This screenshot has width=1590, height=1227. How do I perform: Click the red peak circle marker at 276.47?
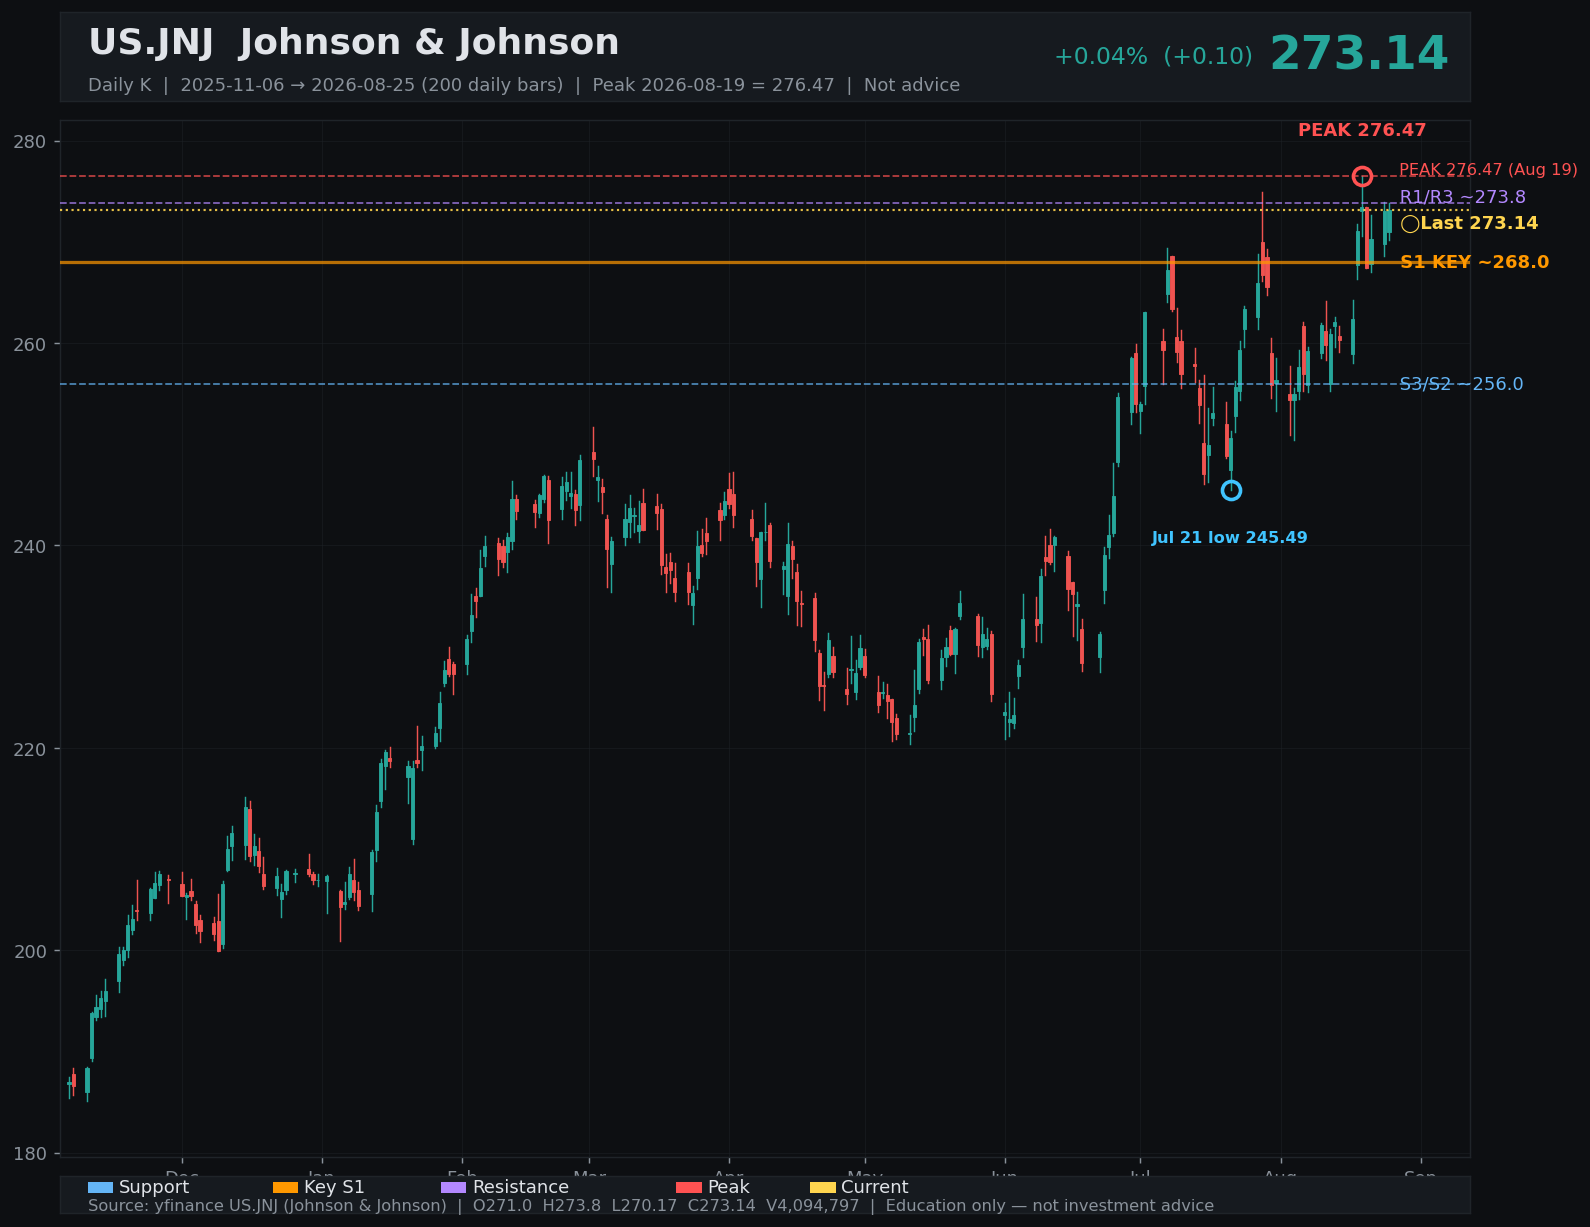[1362, 177]
